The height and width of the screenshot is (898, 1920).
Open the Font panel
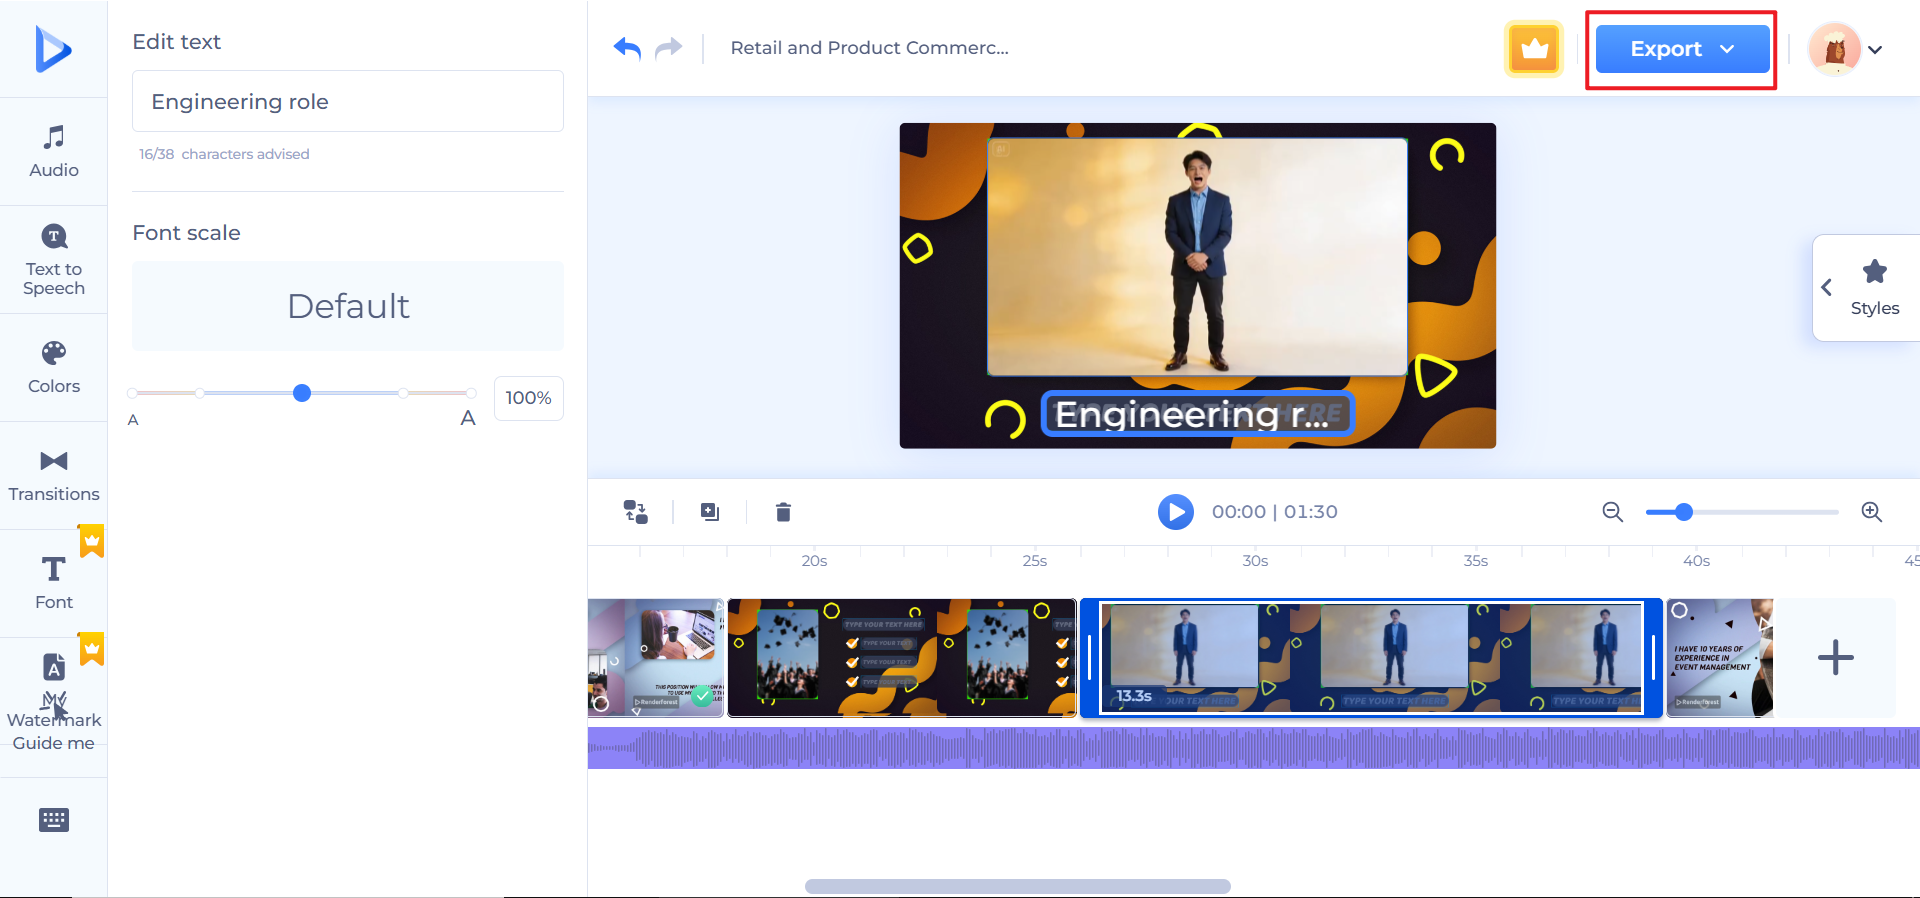click(54, 584)
